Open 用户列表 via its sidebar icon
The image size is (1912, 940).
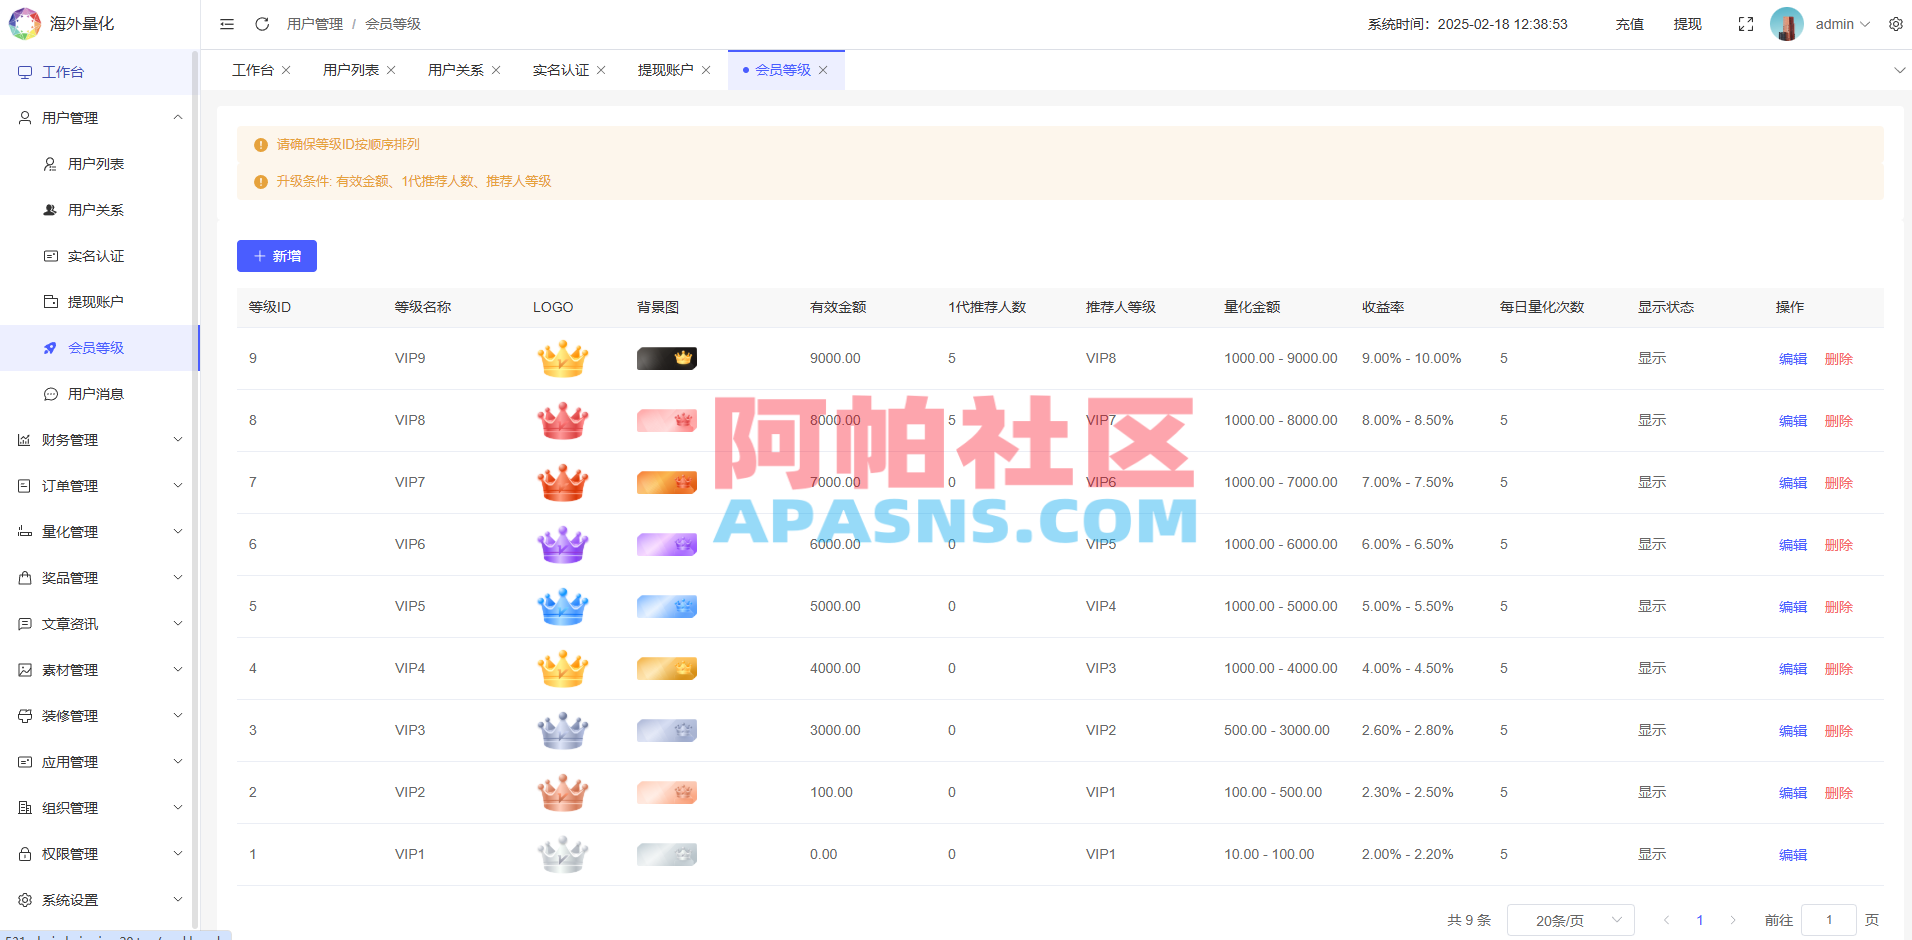(x=49, y=163)
